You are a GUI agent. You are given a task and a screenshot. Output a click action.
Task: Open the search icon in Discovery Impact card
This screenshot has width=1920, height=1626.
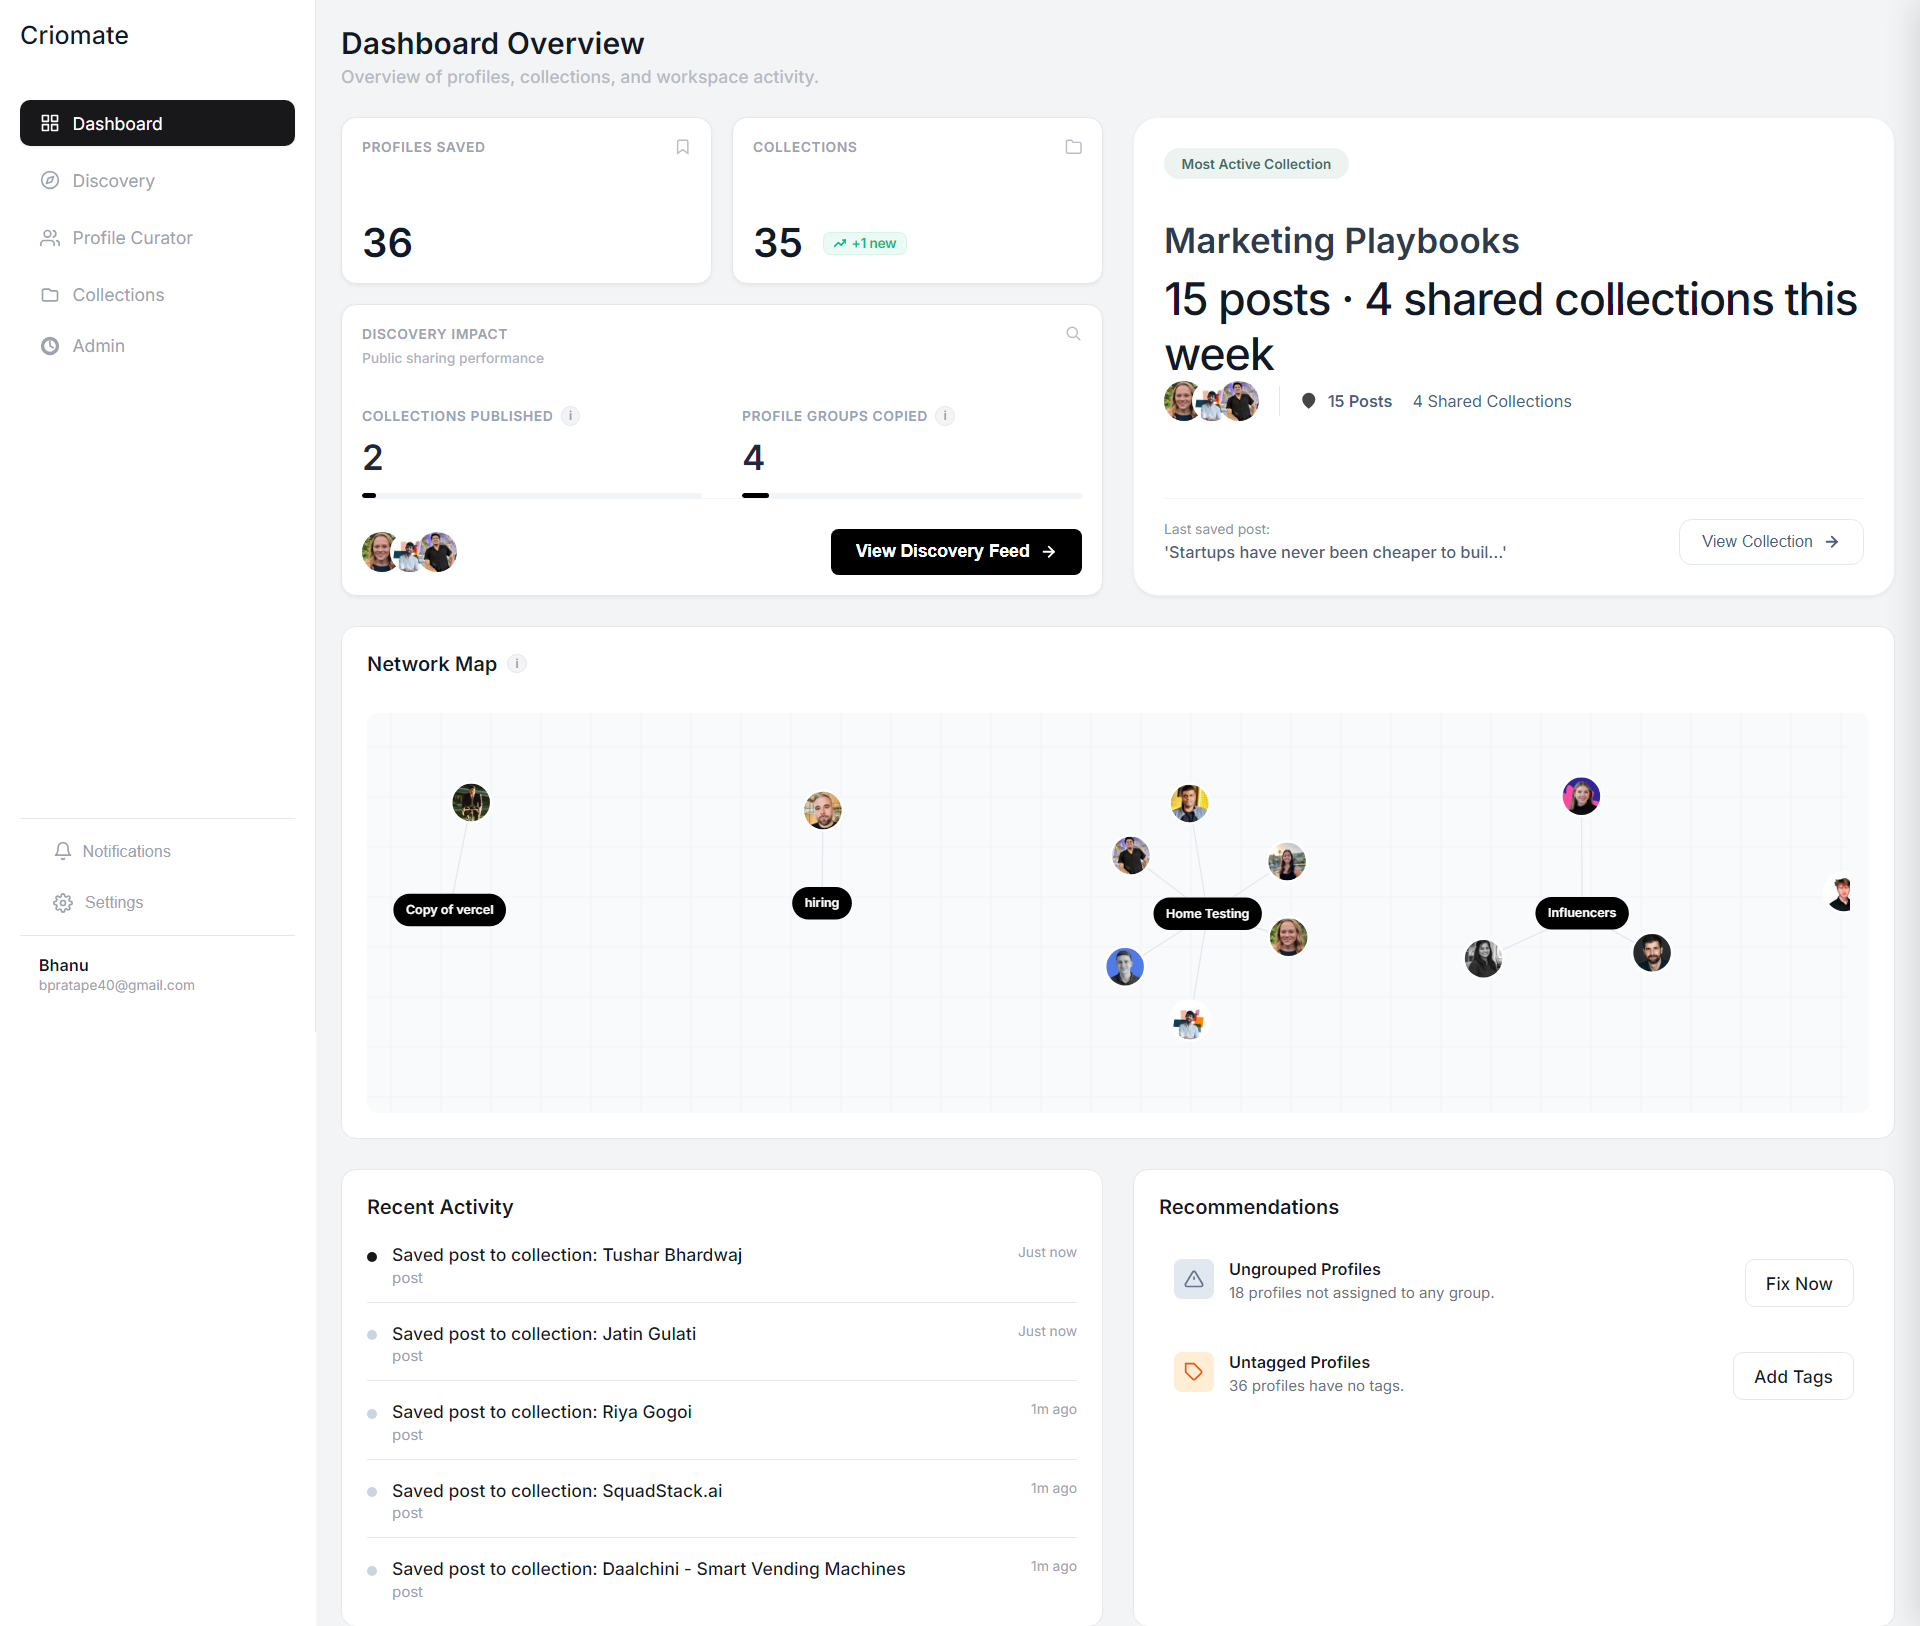(1072, 333)
